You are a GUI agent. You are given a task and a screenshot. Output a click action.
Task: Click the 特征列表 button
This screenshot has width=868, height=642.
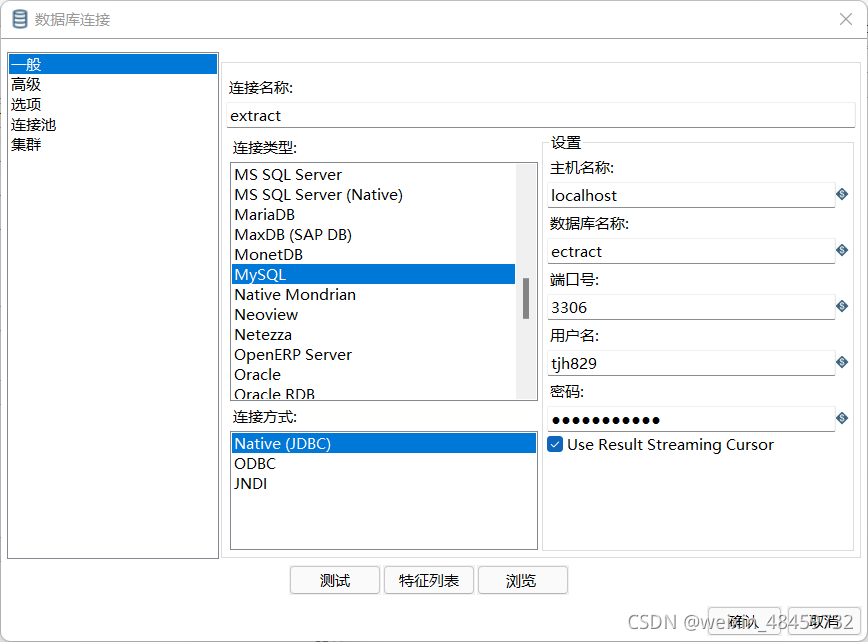(429, 581)
